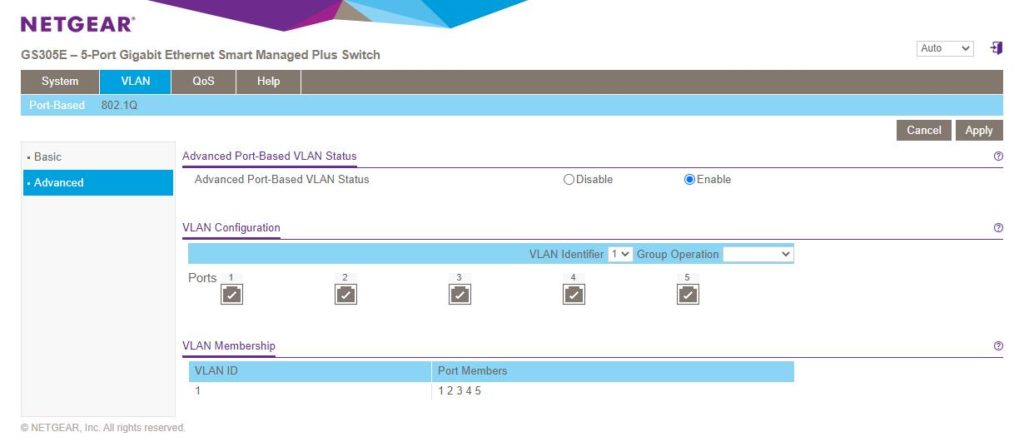Open the Auto language dropdown
The width and height of the screenshot is (1024, 437).
[945, 48]
